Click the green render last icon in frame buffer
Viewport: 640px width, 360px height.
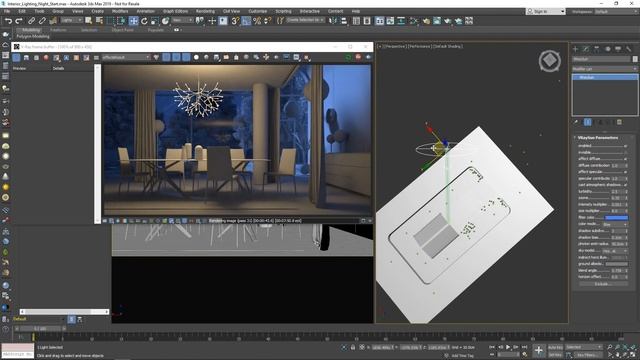tap(348, 57)
